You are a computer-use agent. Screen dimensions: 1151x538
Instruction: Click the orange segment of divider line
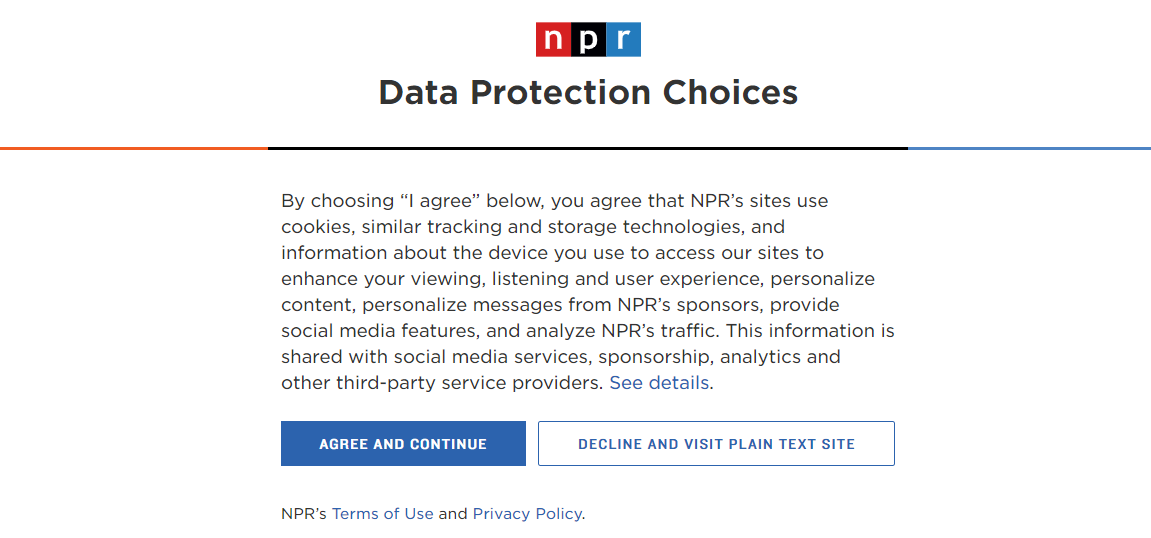[134, 148]
